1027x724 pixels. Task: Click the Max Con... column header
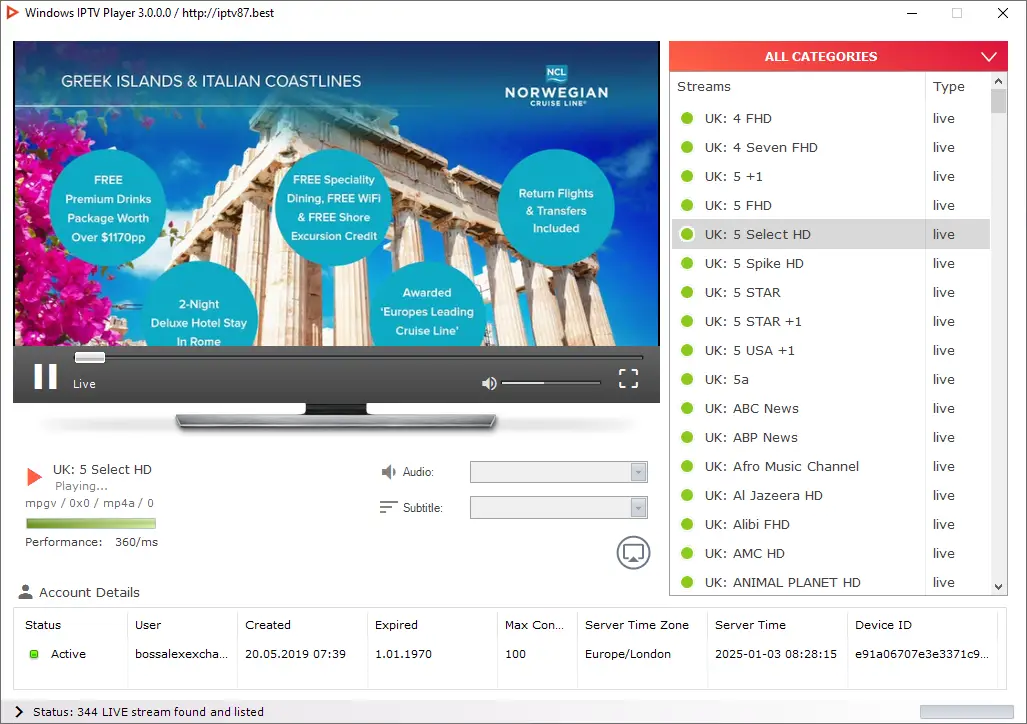tap(534, 625)
